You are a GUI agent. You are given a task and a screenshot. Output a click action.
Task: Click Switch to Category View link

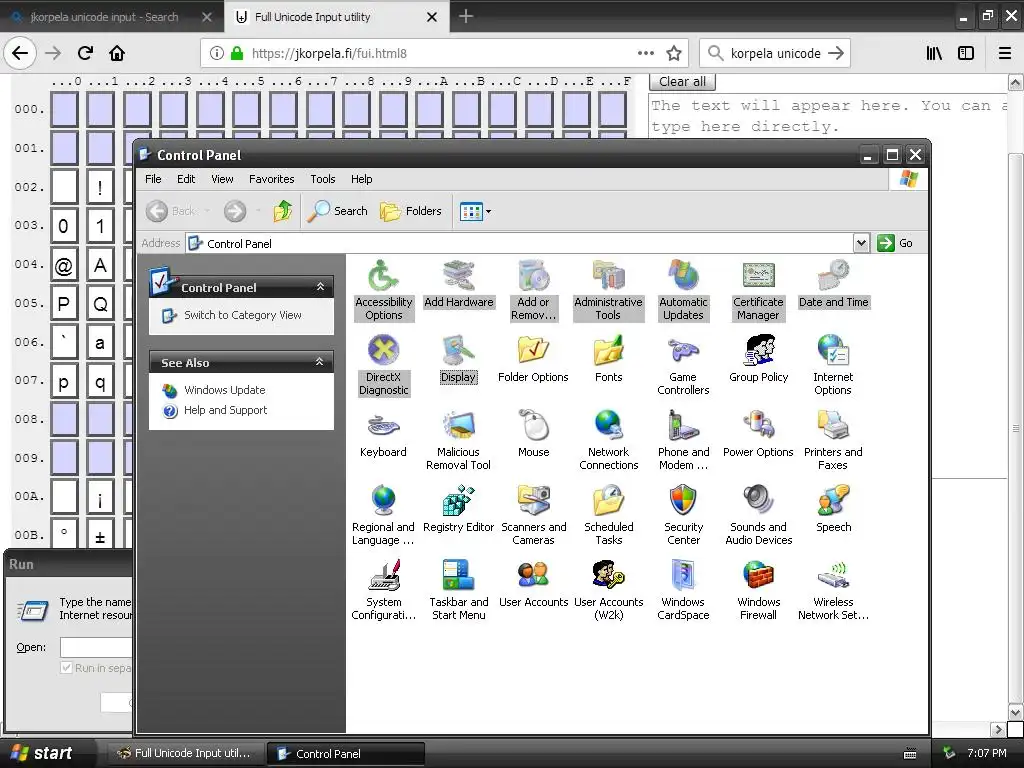tap(242, 315)
